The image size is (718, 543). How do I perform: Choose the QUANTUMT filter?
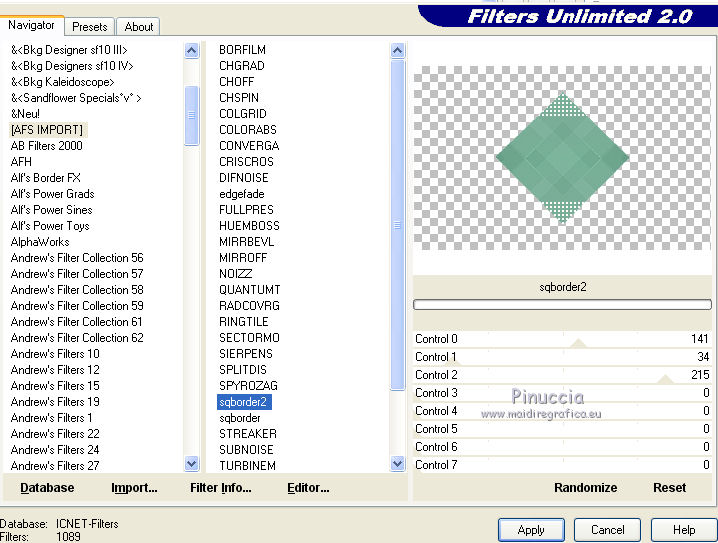tap(250, 290)
